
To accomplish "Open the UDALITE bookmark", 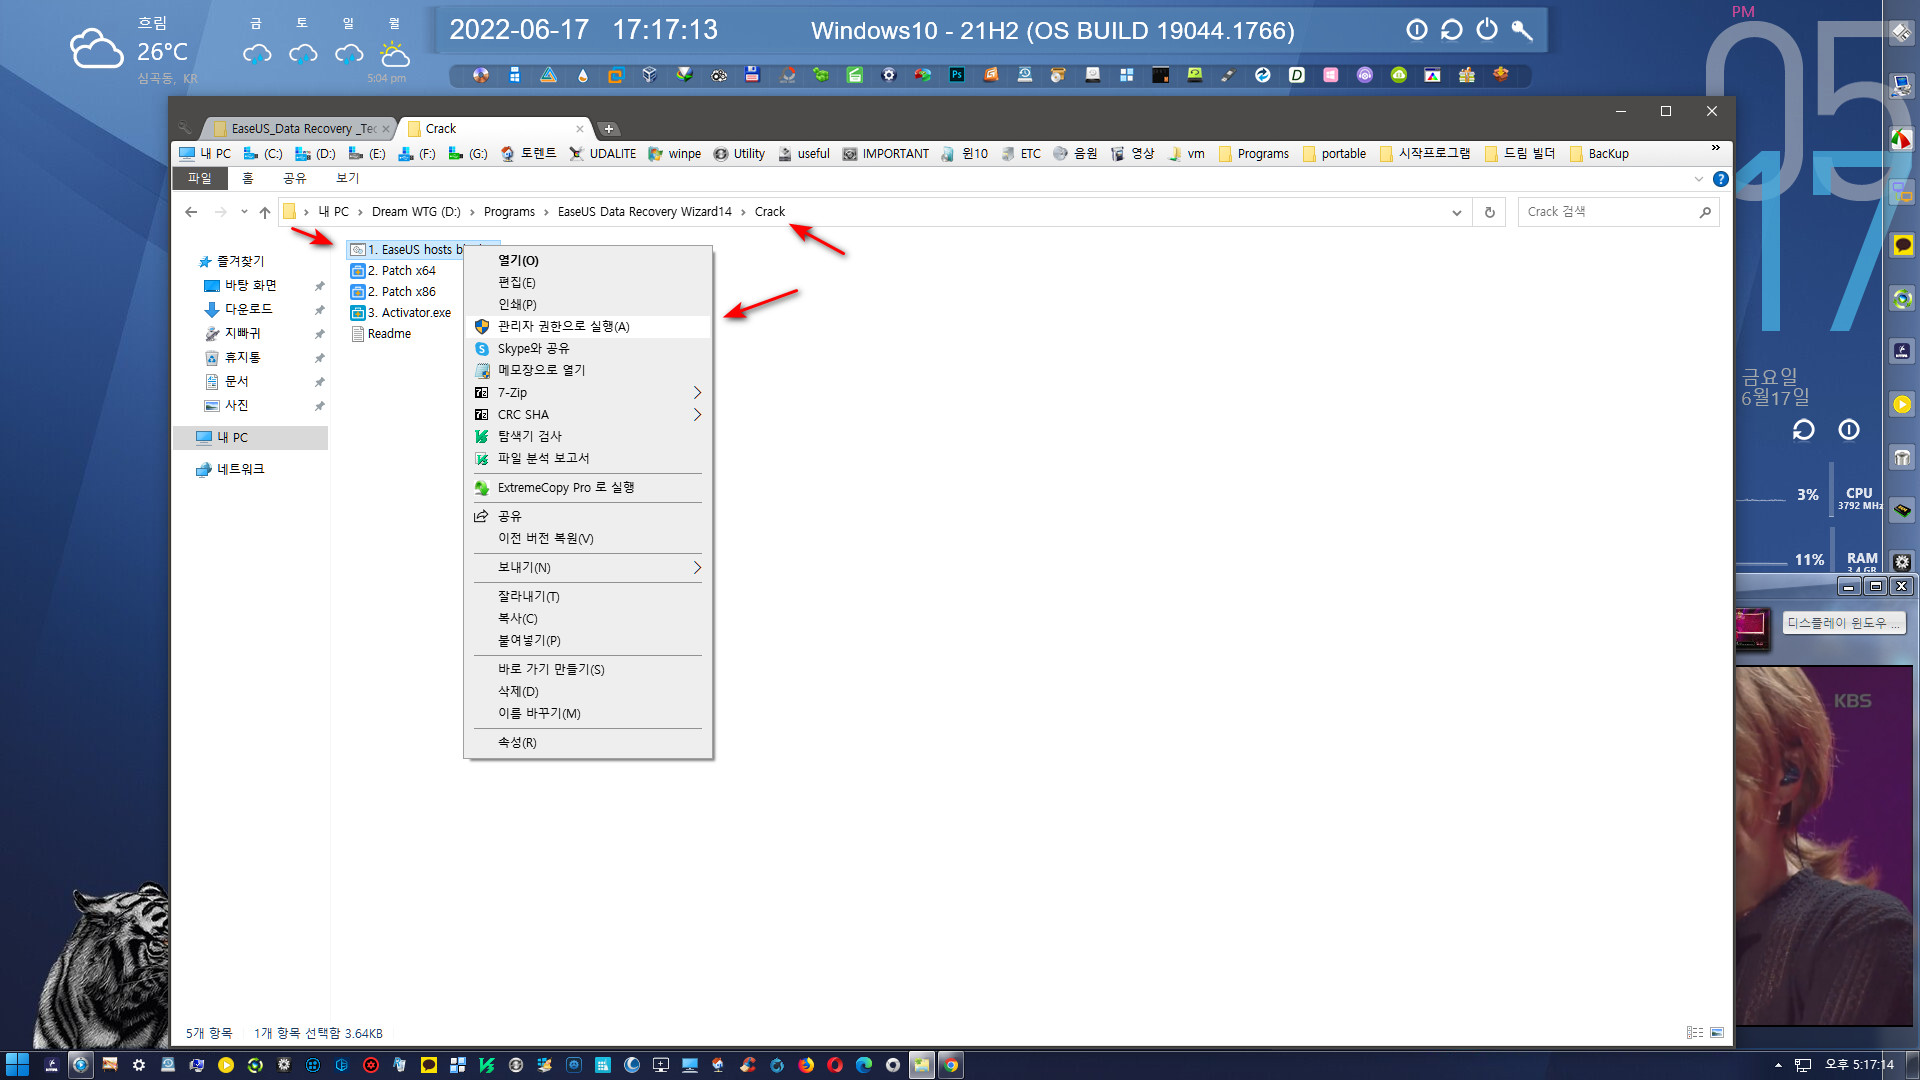I will click(x=602, y=154).
